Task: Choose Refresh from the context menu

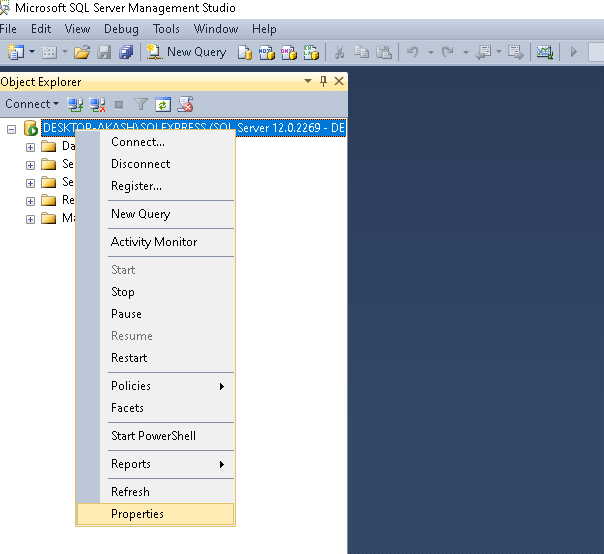Action: 155,492
